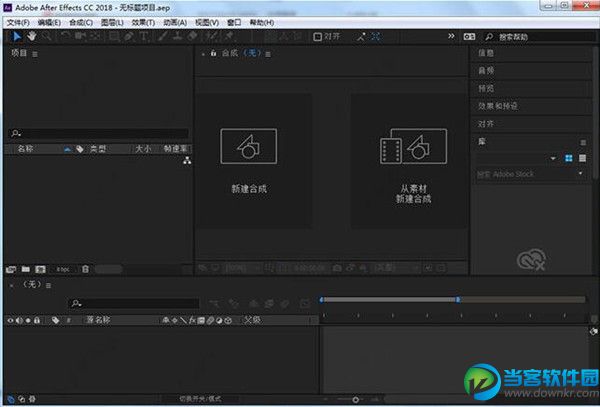Viewport: 600px width, 407px height.
Task: Sort project items by 名称 column
Action: click(x=25, y=149)
